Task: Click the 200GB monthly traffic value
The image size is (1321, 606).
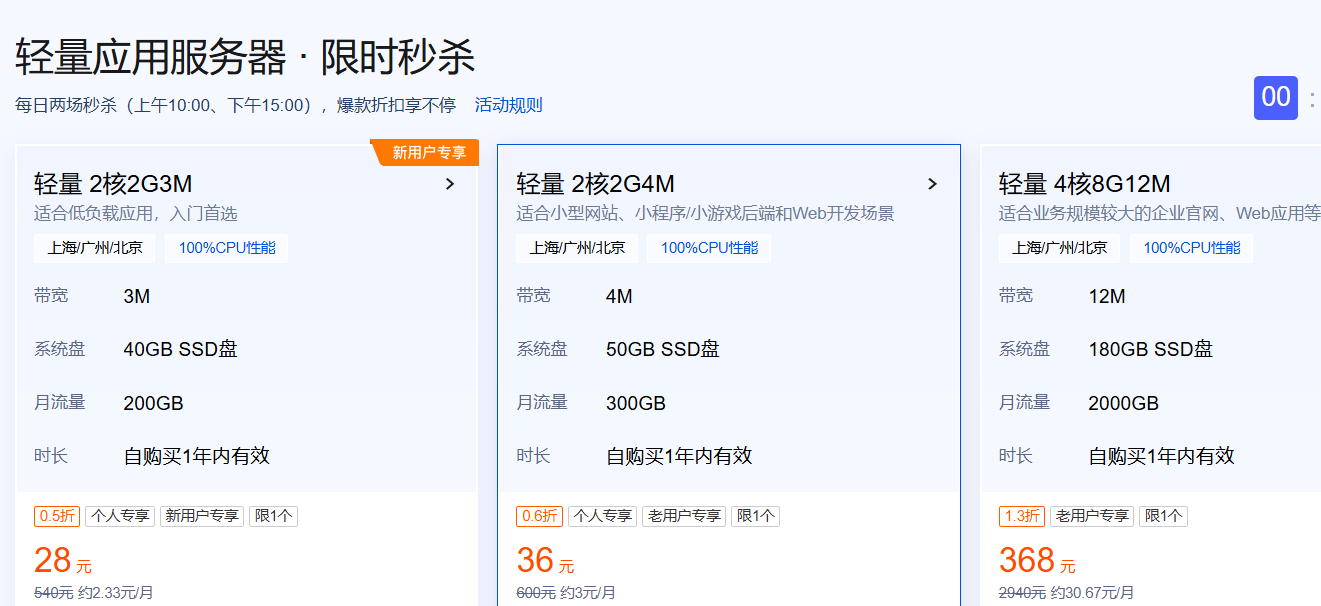Action: click(x=153, y=403)
